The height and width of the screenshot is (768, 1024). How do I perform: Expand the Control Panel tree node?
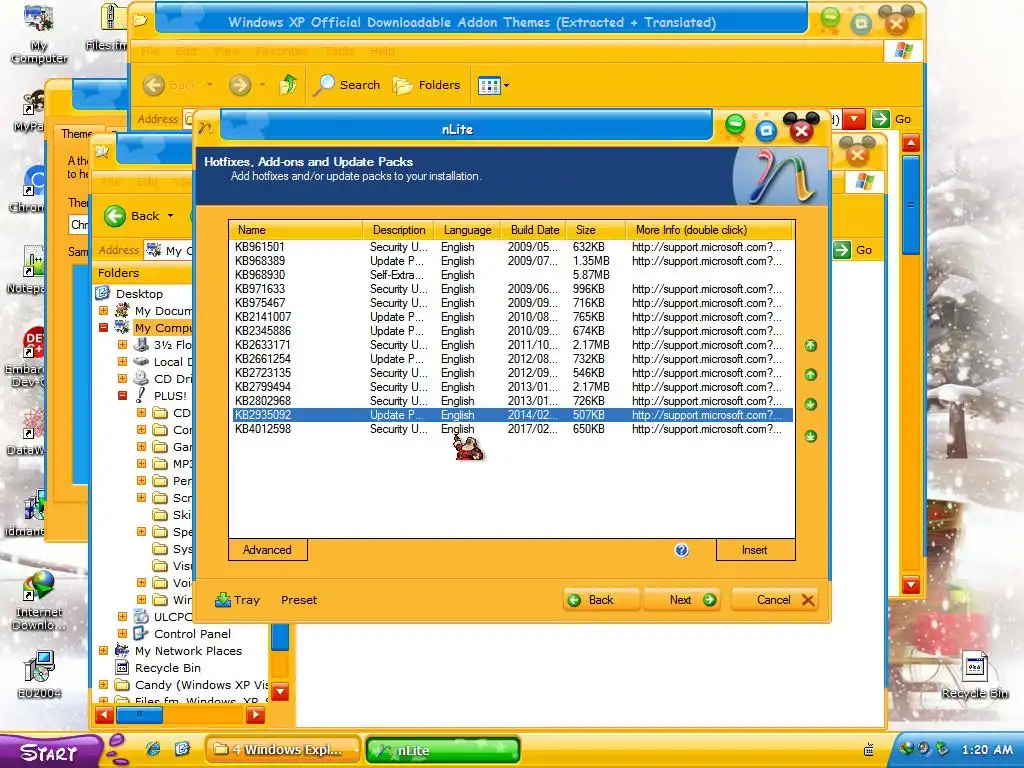122,633
